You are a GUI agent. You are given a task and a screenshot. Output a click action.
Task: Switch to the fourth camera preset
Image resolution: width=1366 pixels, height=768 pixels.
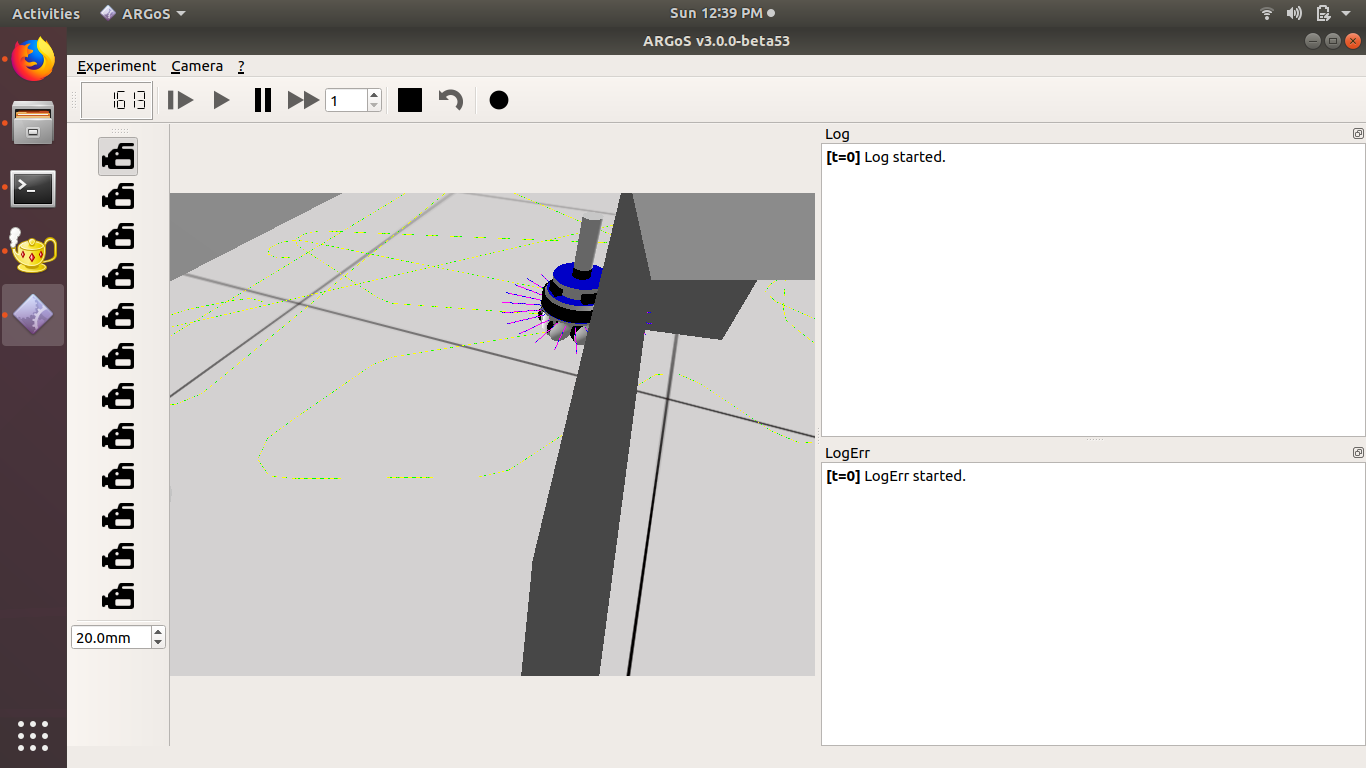tap(118, 277)
